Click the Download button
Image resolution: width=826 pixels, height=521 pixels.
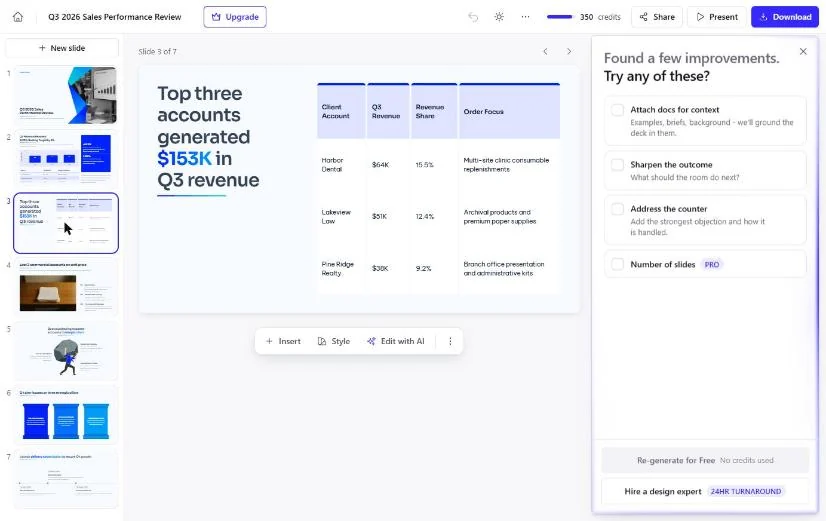click(785, 17)
